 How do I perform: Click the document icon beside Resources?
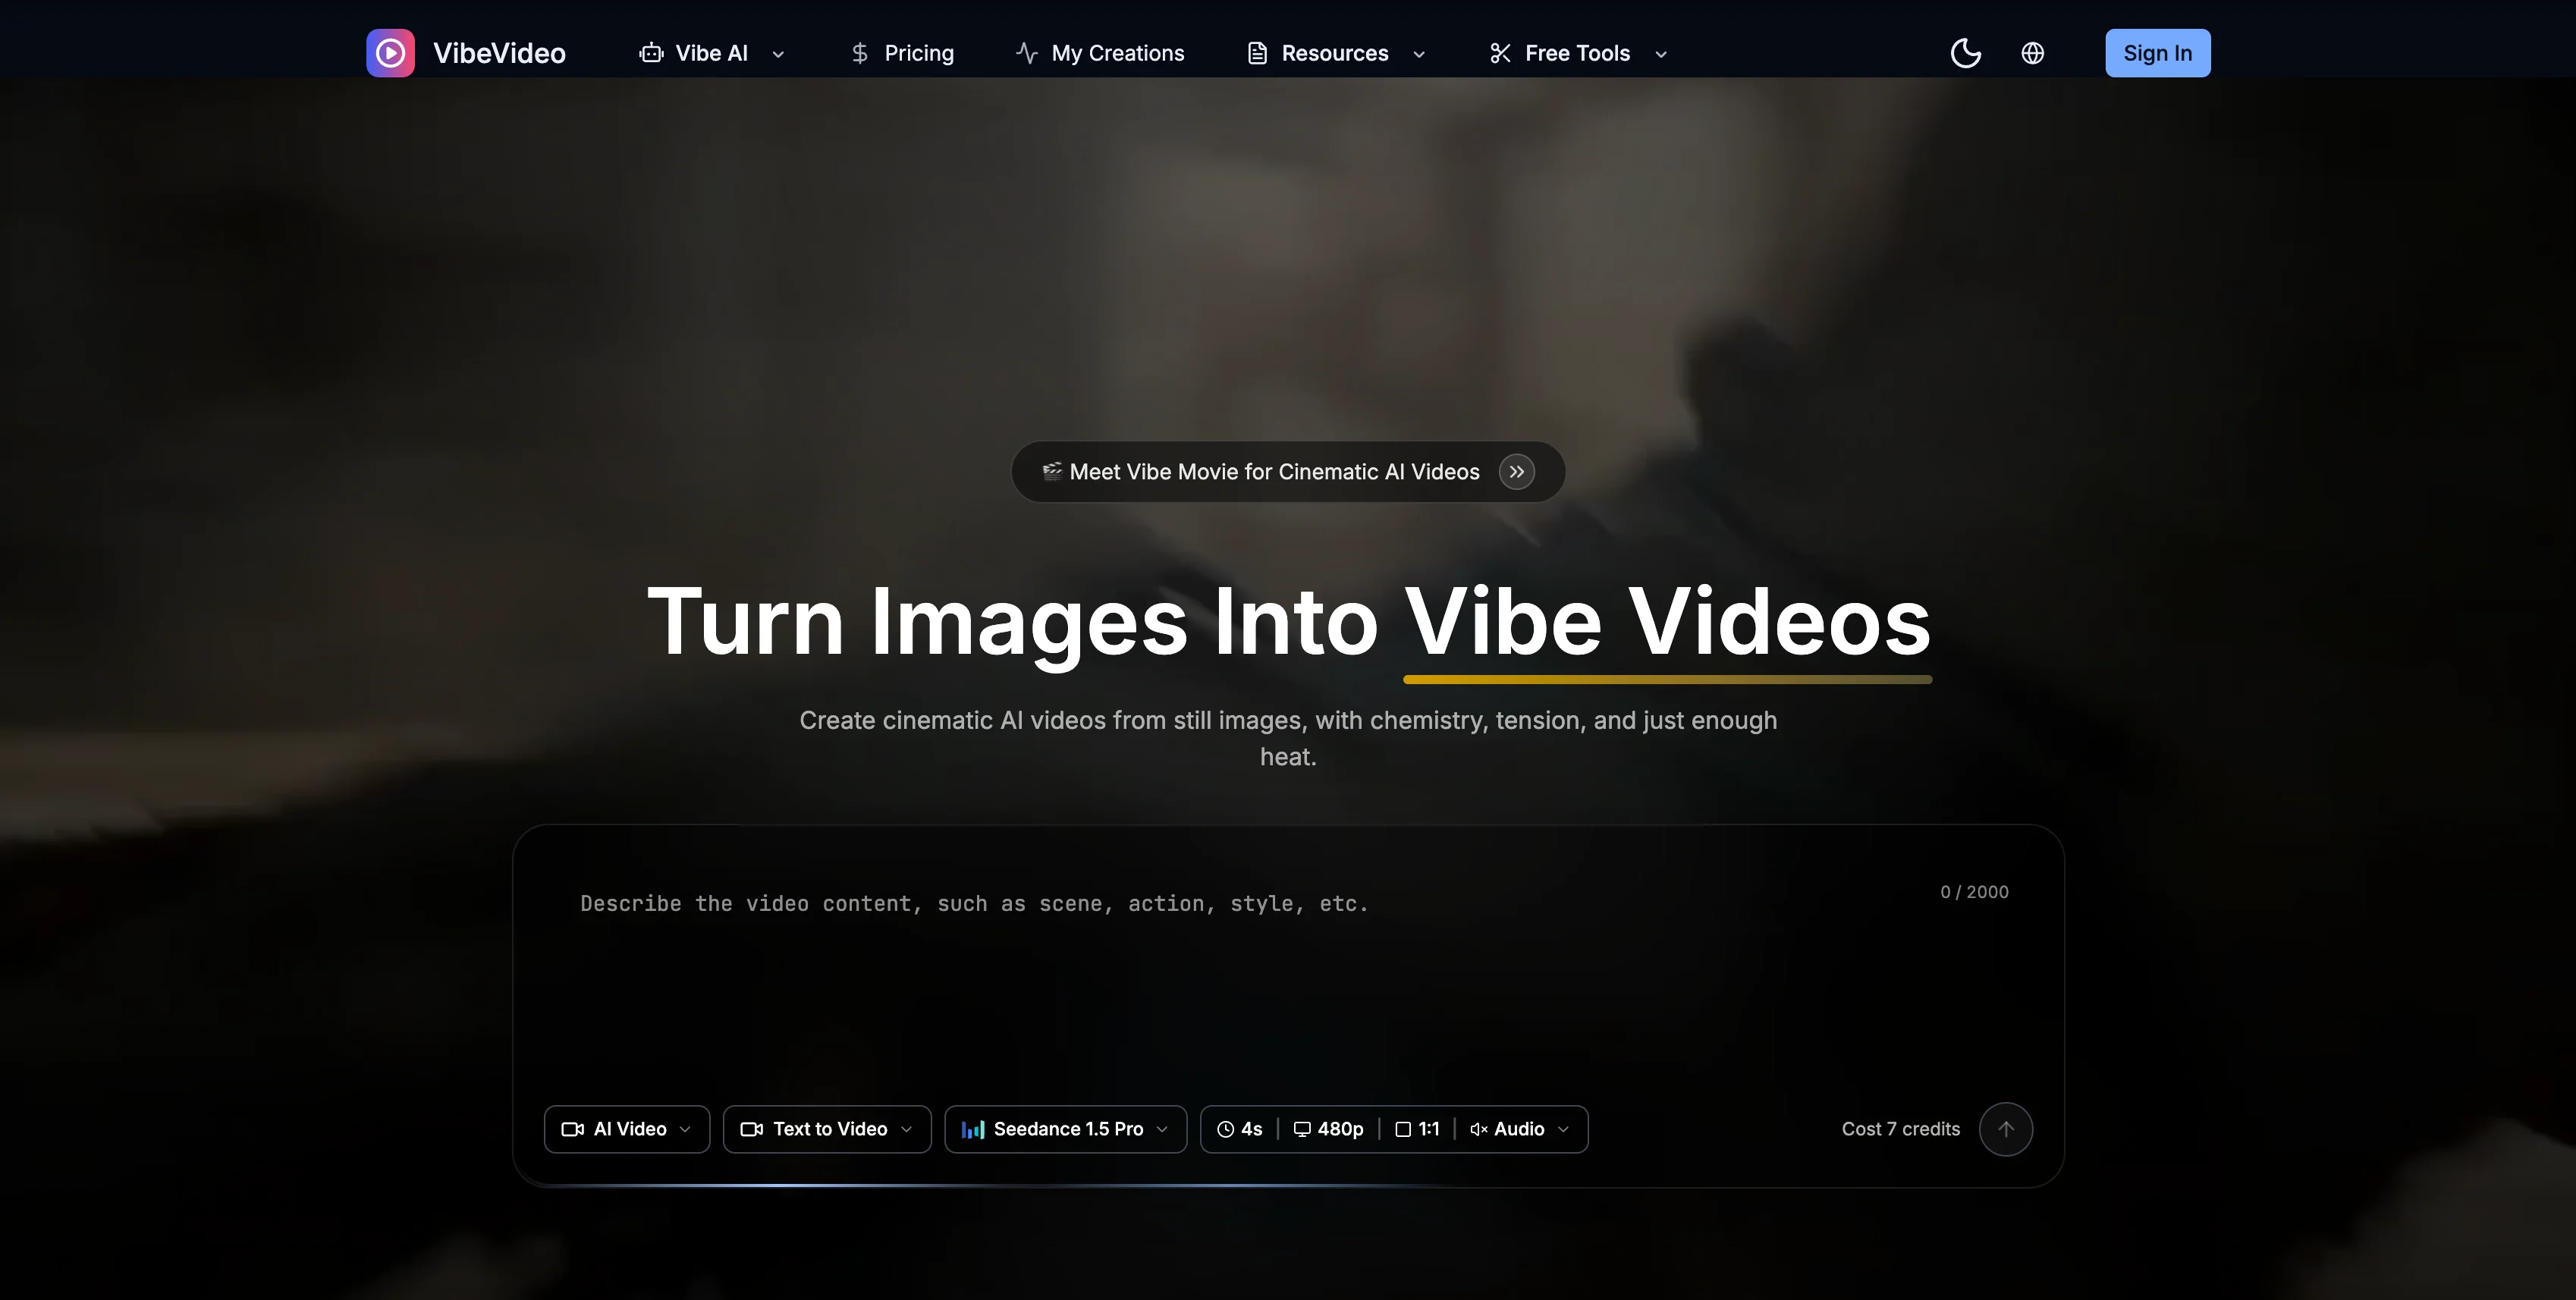[x=1257, y=53]
